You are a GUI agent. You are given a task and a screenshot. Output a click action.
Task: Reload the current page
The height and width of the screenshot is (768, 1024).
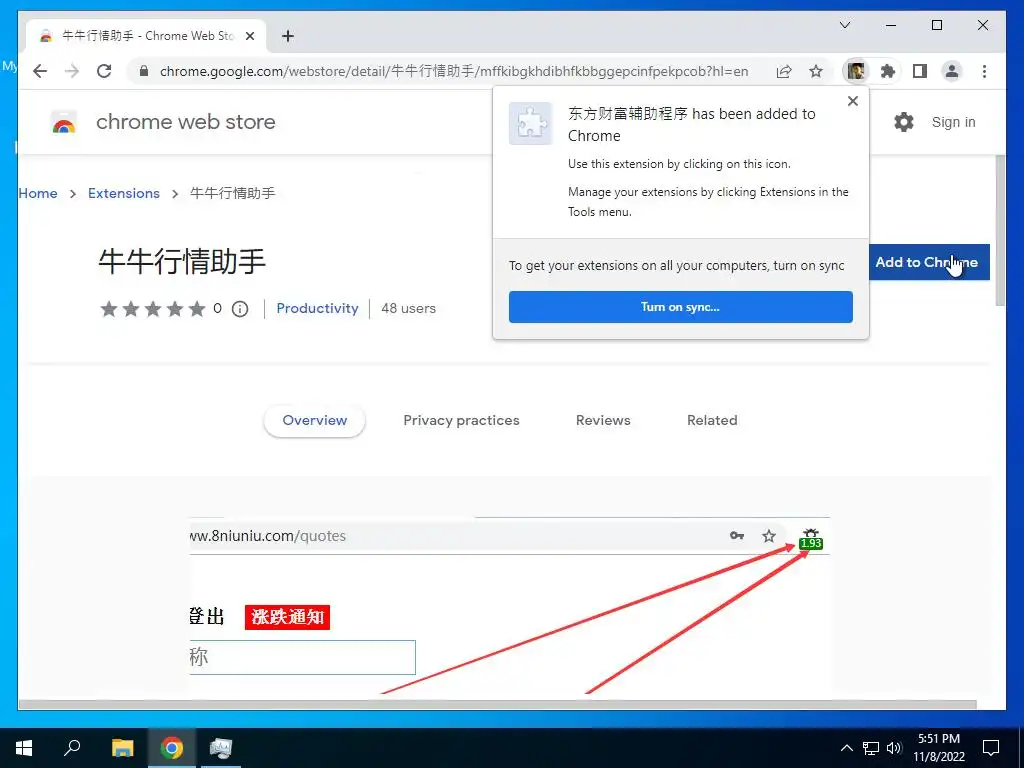(104, 71)
